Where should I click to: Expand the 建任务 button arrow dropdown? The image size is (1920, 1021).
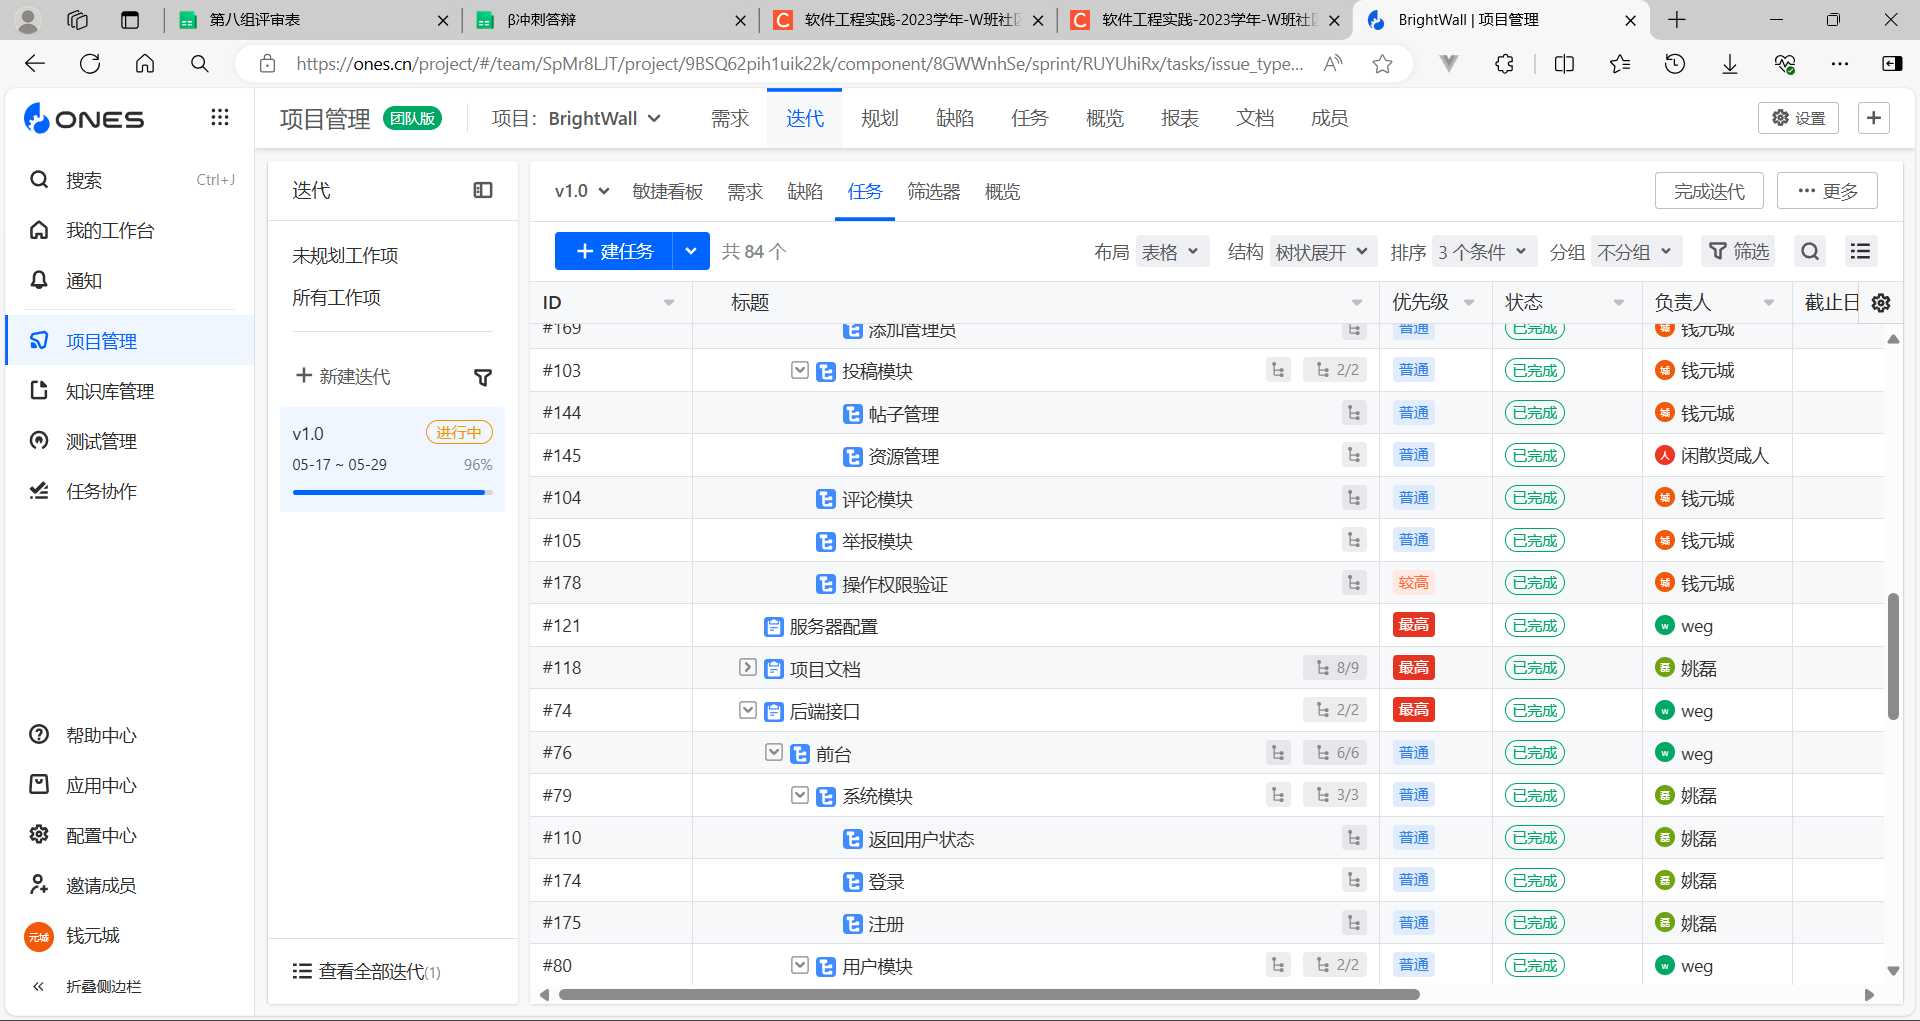click(691, 252)
